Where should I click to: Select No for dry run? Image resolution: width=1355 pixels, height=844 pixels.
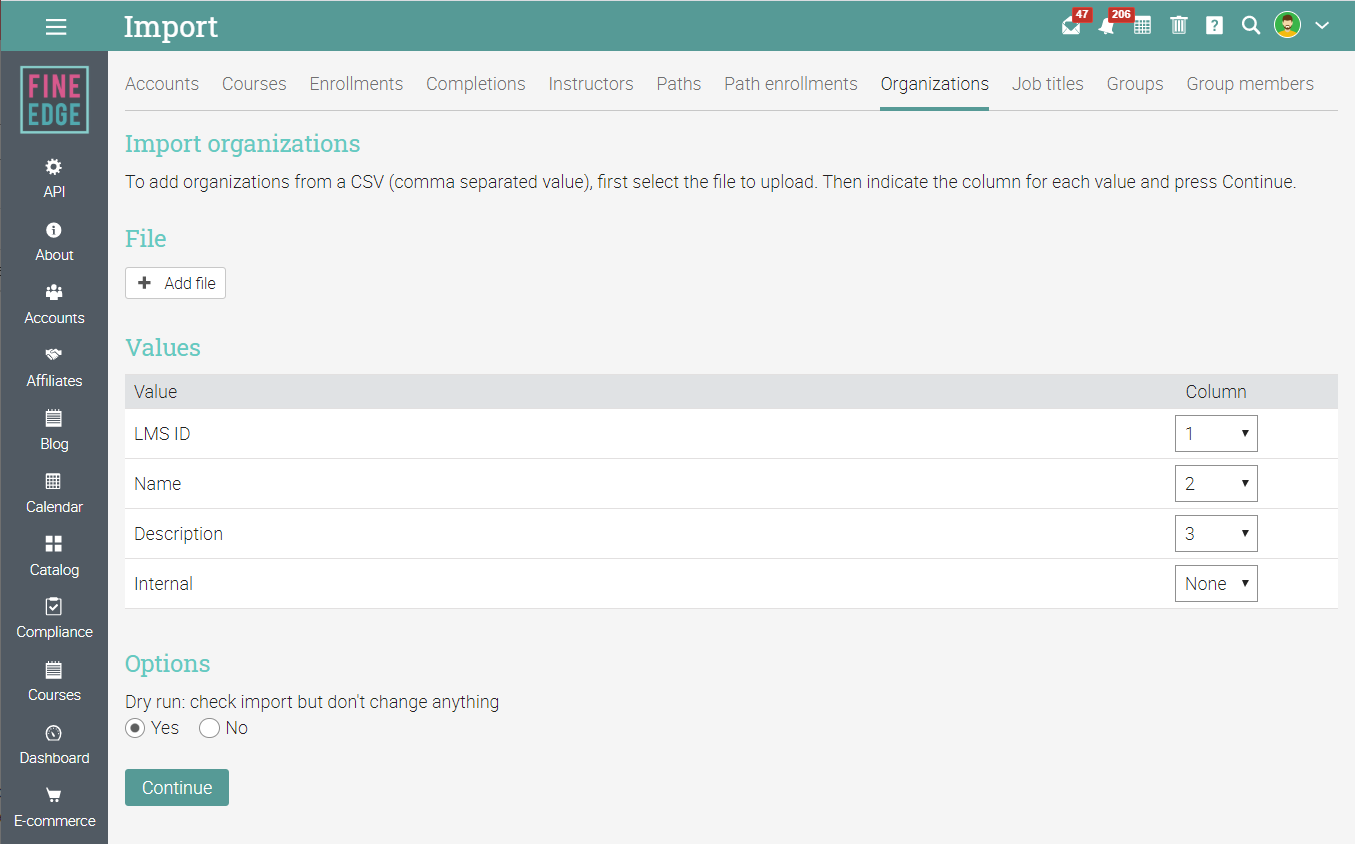coord(209,728)
